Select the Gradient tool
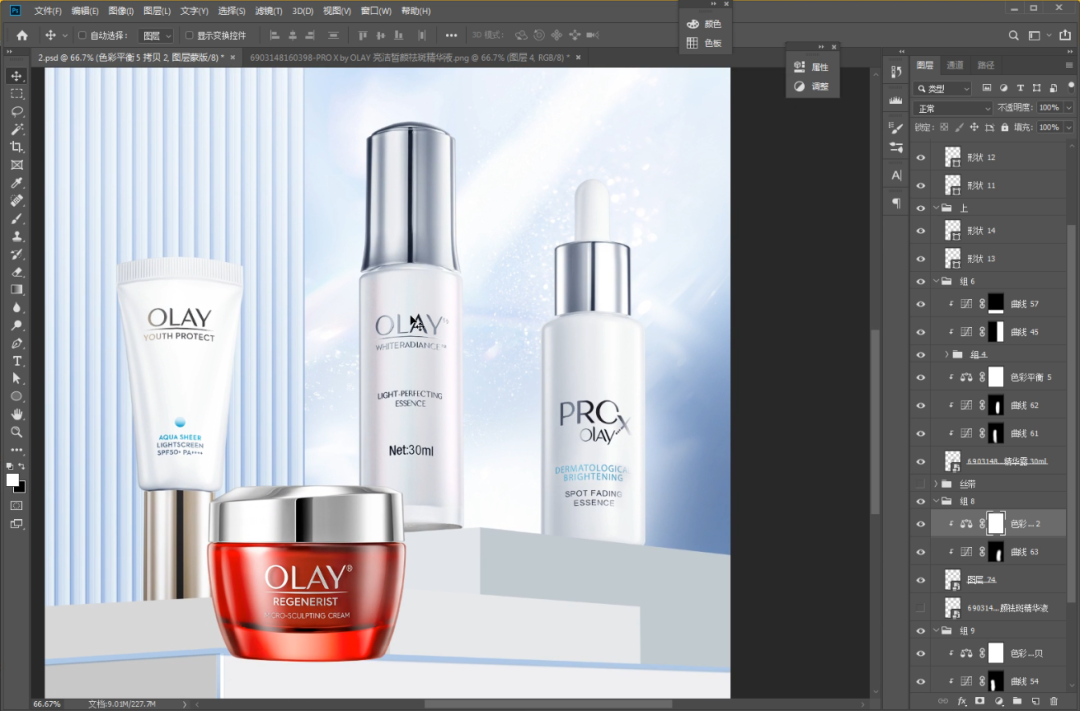The image size is (1080, 711). (x=17, y=290)
